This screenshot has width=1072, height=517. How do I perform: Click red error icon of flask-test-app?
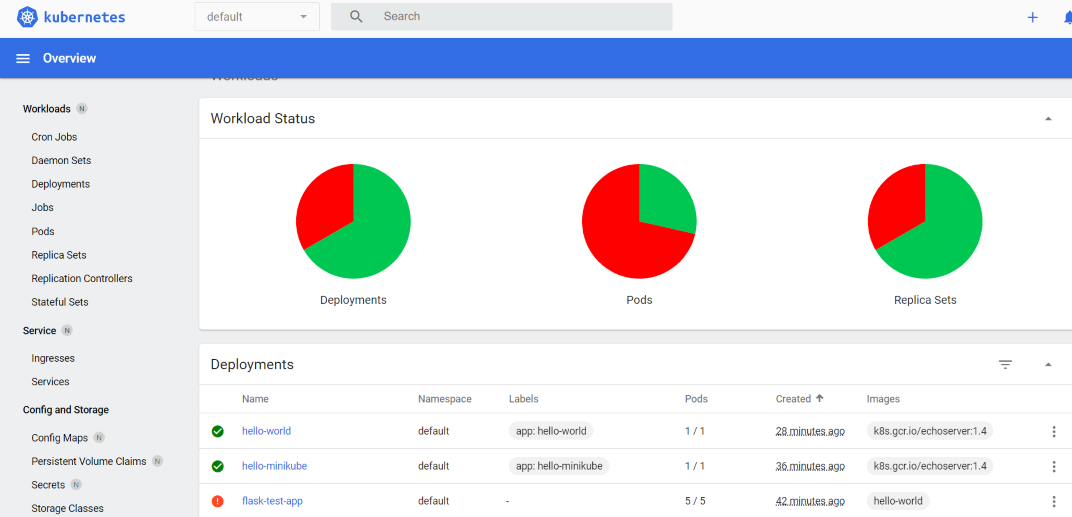point(217,501)
